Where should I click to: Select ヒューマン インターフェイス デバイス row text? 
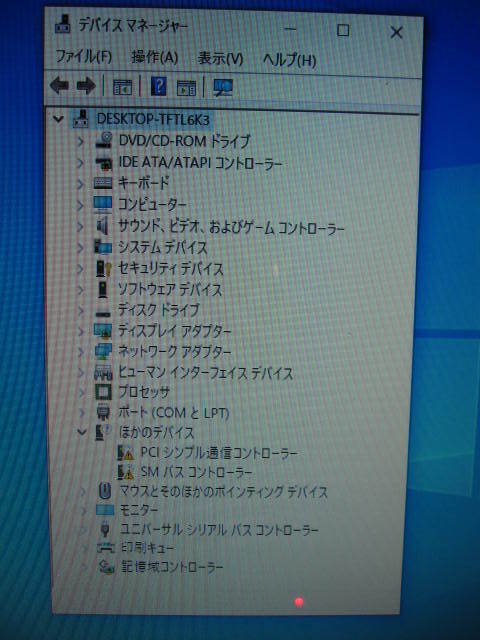click(206, 373)
